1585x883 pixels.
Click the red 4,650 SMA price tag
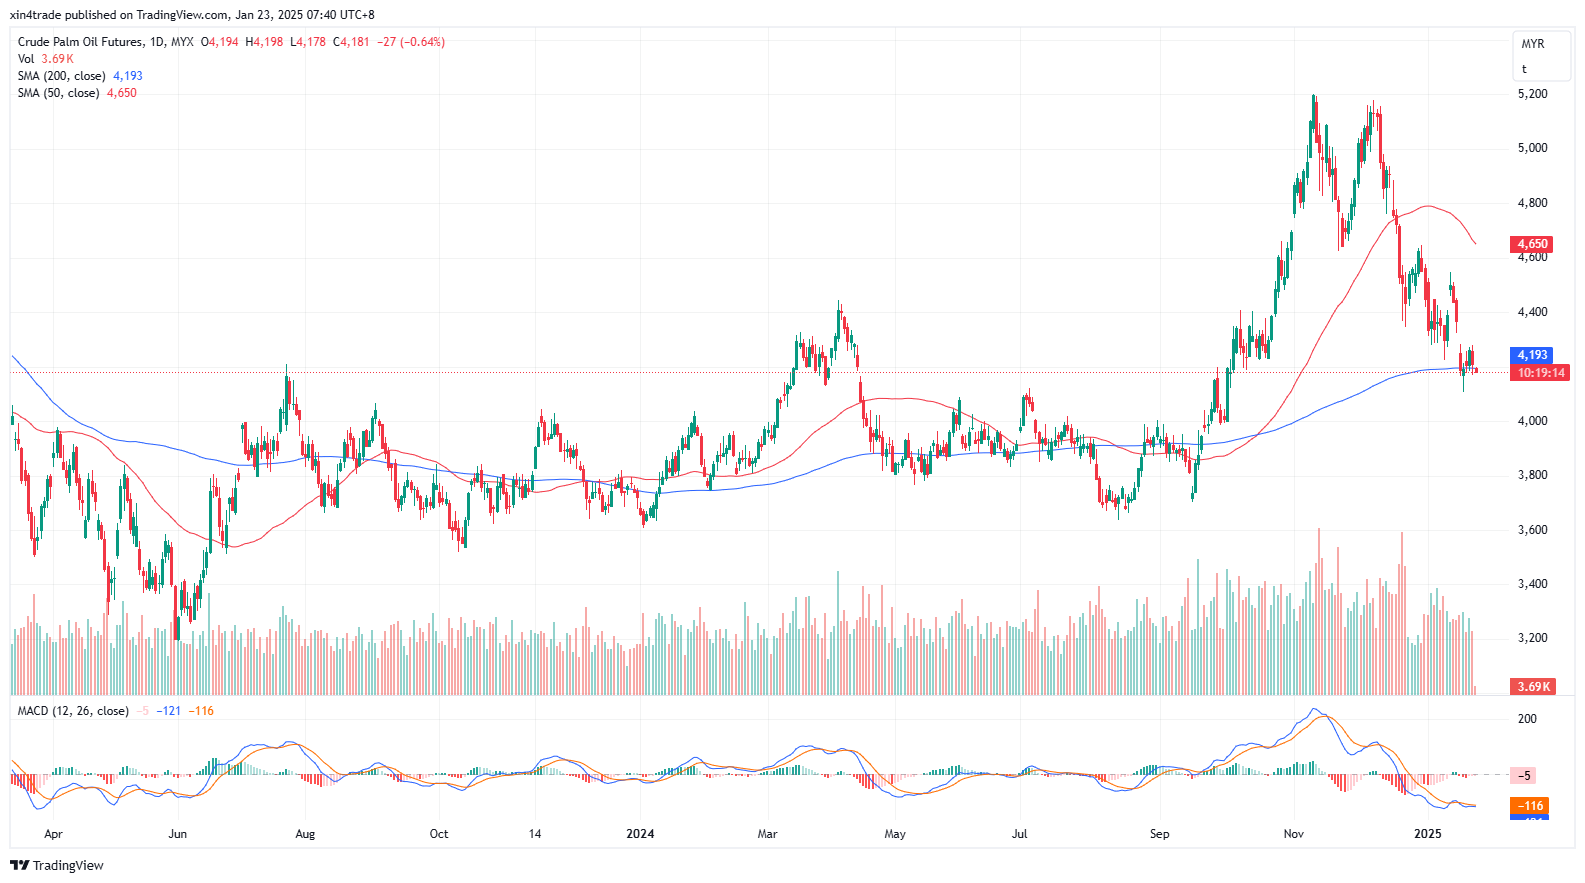[1532, 244]
